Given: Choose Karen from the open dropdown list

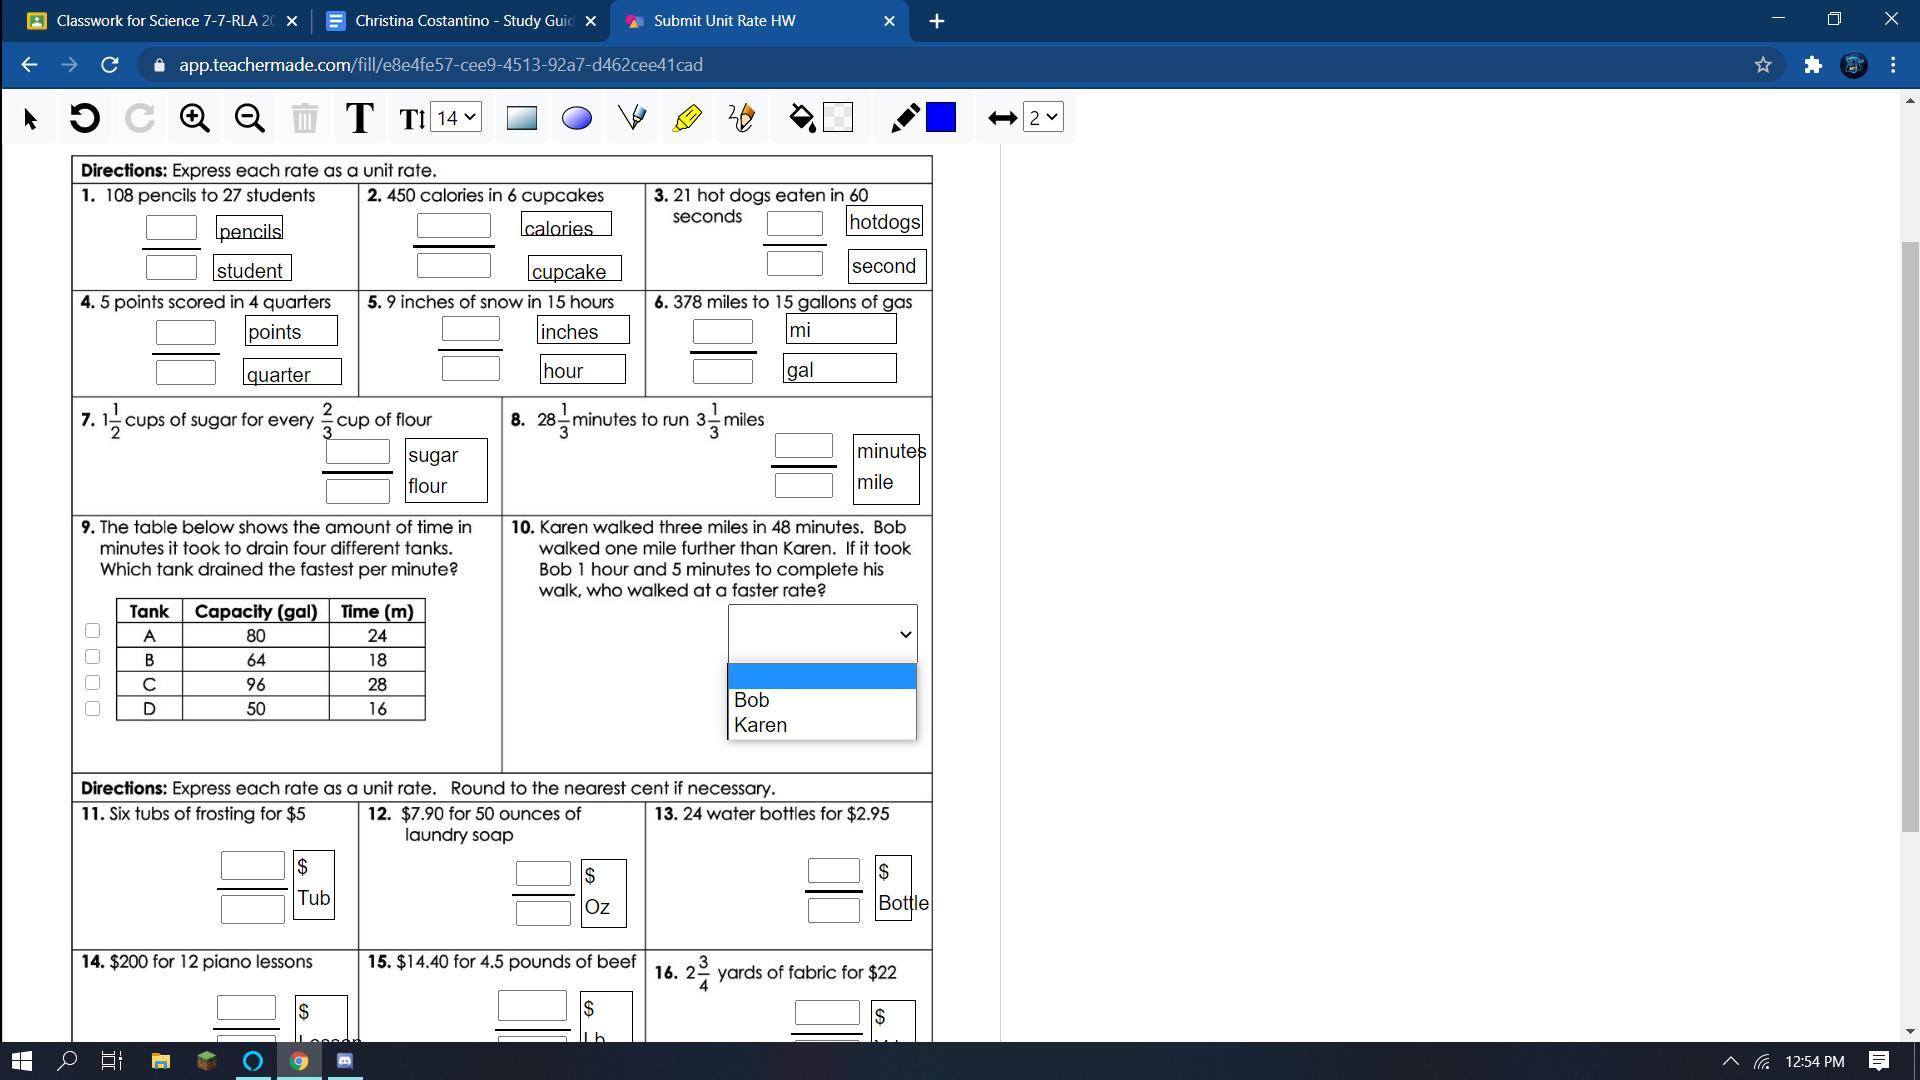Looking at the screenshot, I should pos(760,726).
